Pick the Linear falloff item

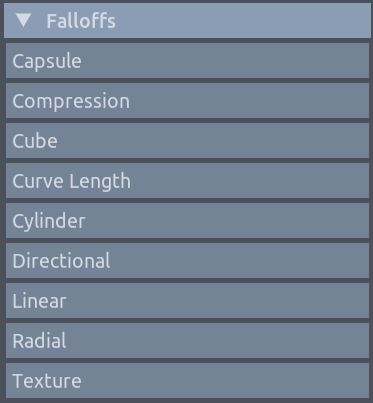coord(187,301)
